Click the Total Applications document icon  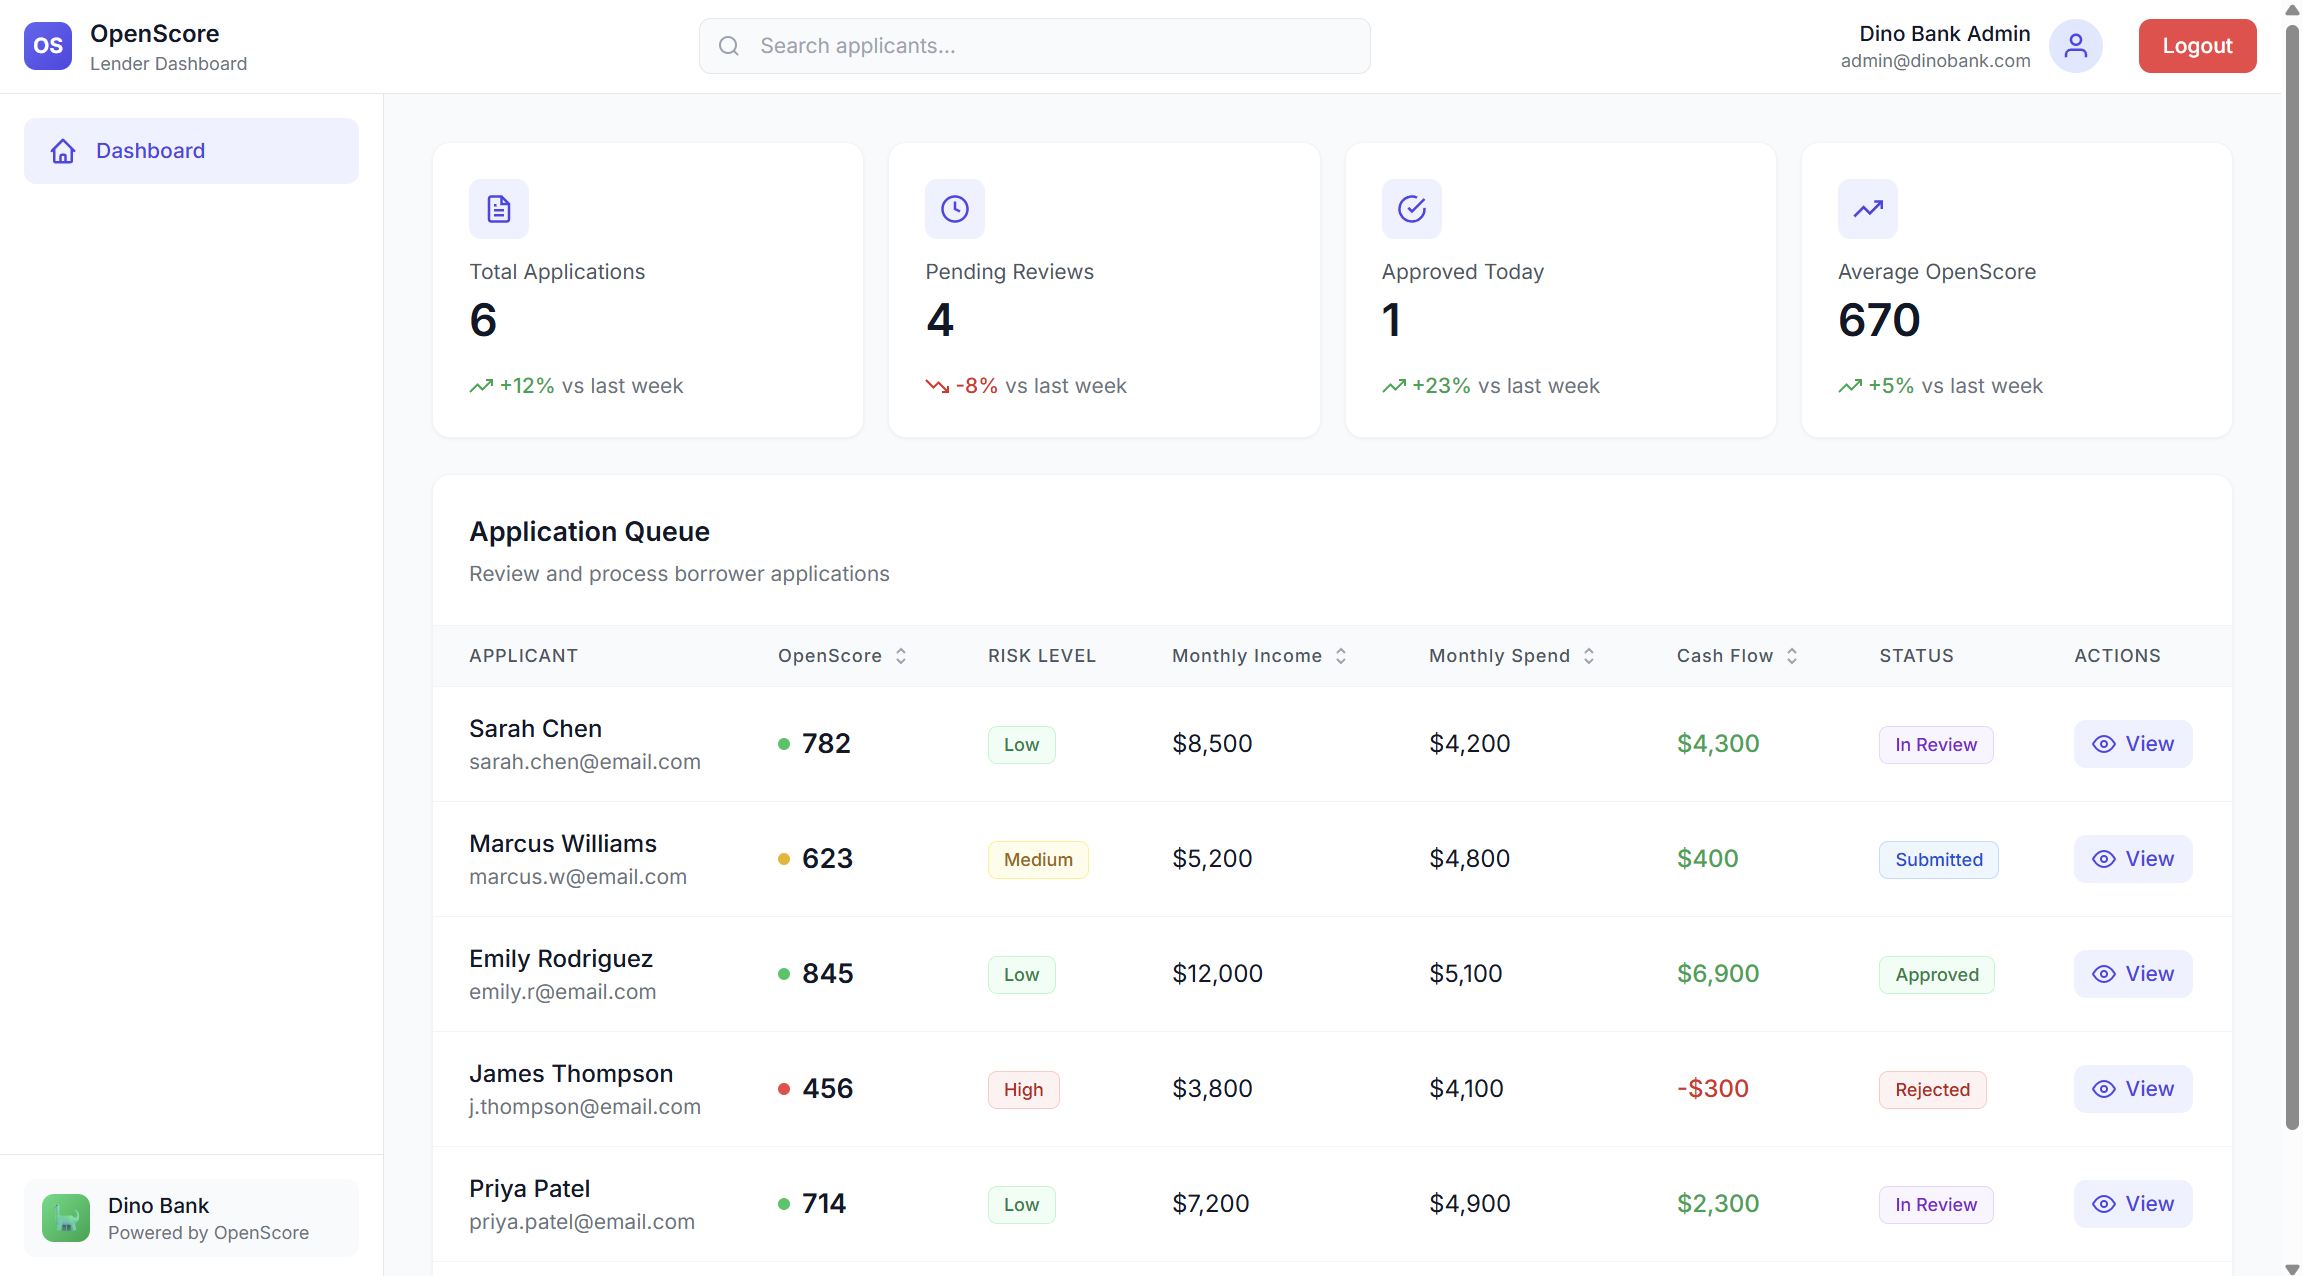click(498, 209)
